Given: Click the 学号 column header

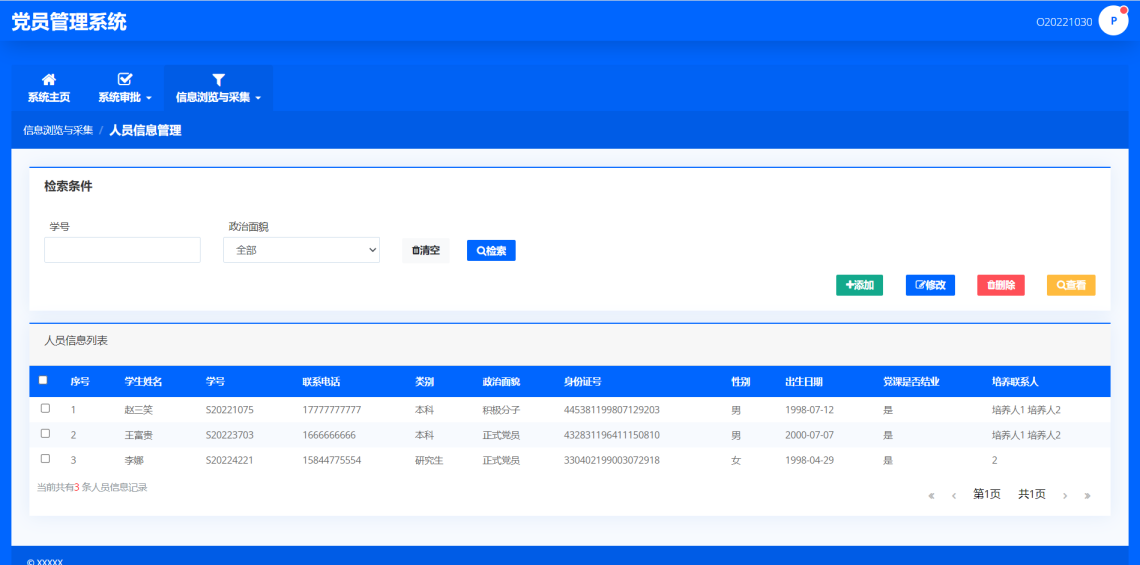Looking at the screenshot, I should point(215,382).
